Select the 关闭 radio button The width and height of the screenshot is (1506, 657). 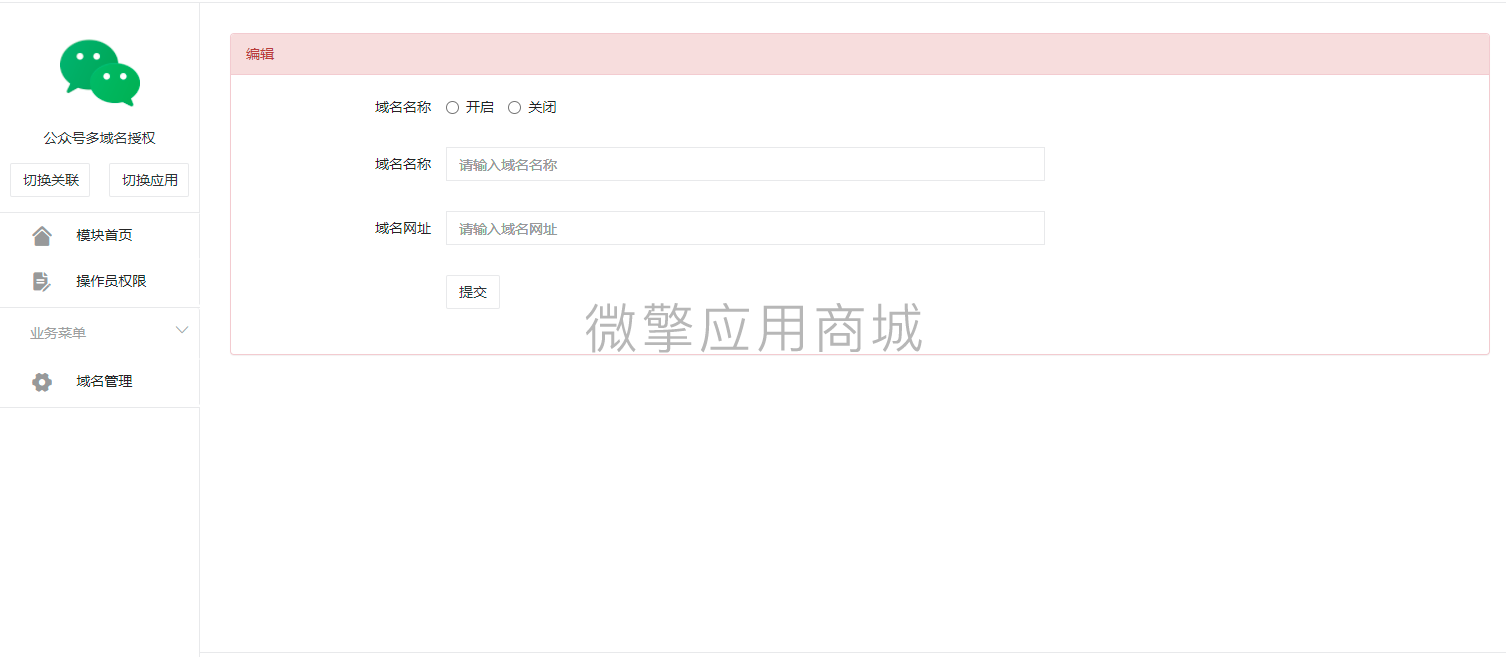[514, 108]
